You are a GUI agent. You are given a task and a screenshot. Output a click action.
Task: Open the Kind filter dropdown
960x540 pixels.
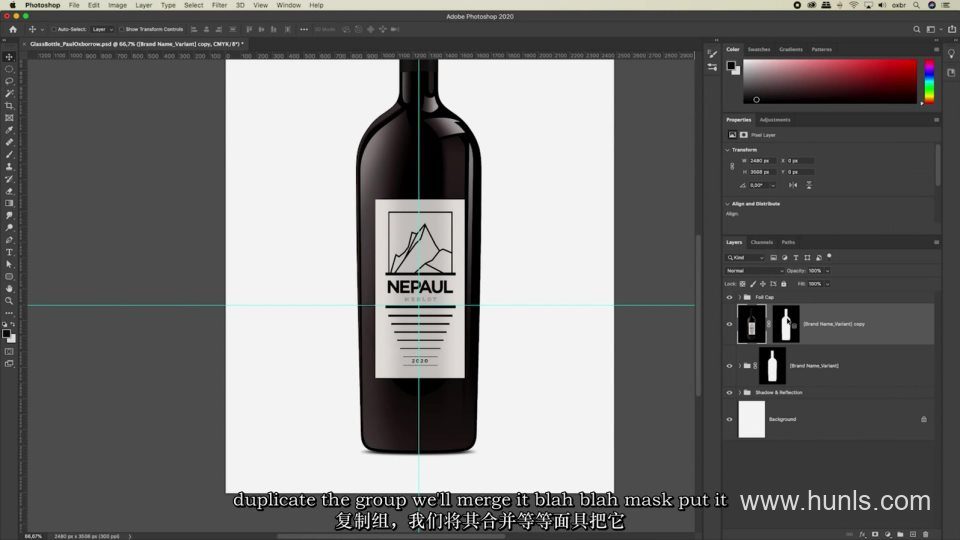745,258
